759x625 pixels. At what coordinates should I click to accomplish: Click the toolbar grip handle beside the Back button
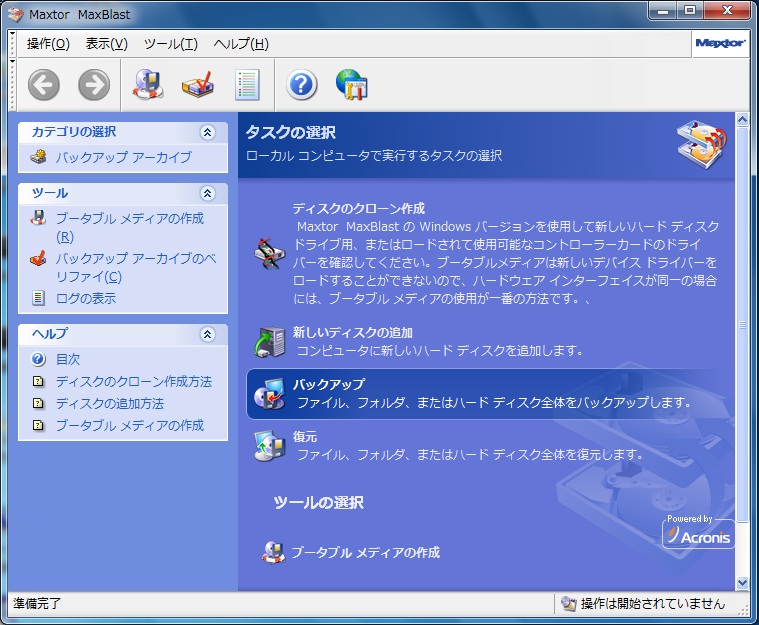point(13,85)
